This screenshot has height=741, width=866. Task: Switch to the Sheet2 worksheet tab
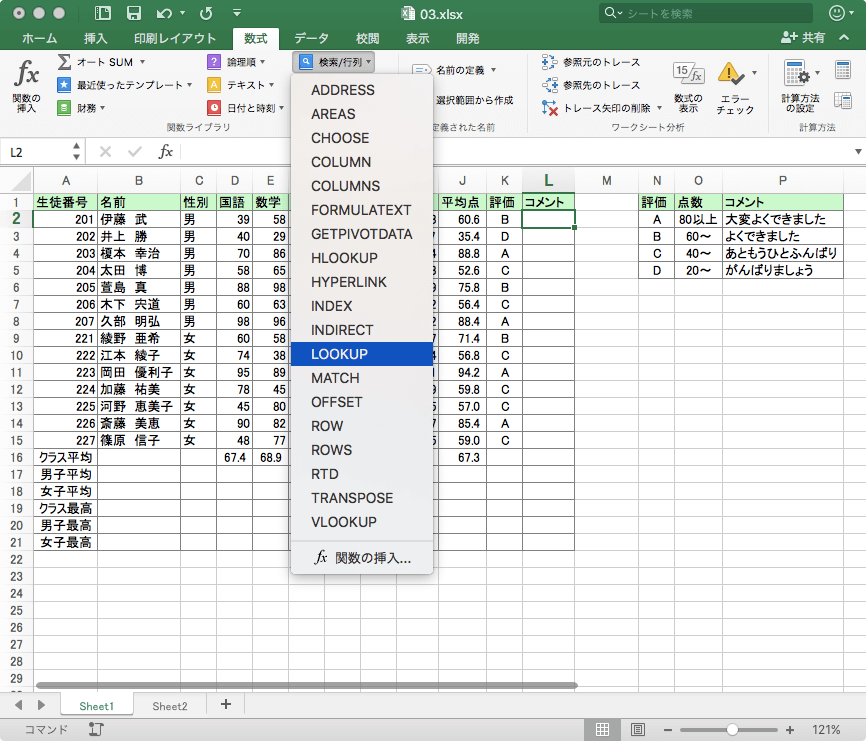(x=169, y=705)
